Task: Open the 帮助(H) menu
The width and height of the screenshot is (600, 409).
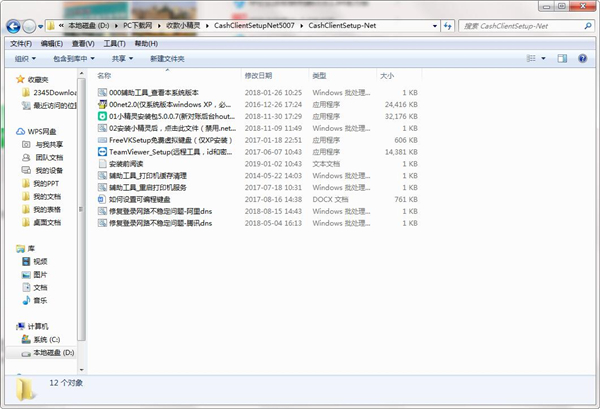Action: (146, 44)
